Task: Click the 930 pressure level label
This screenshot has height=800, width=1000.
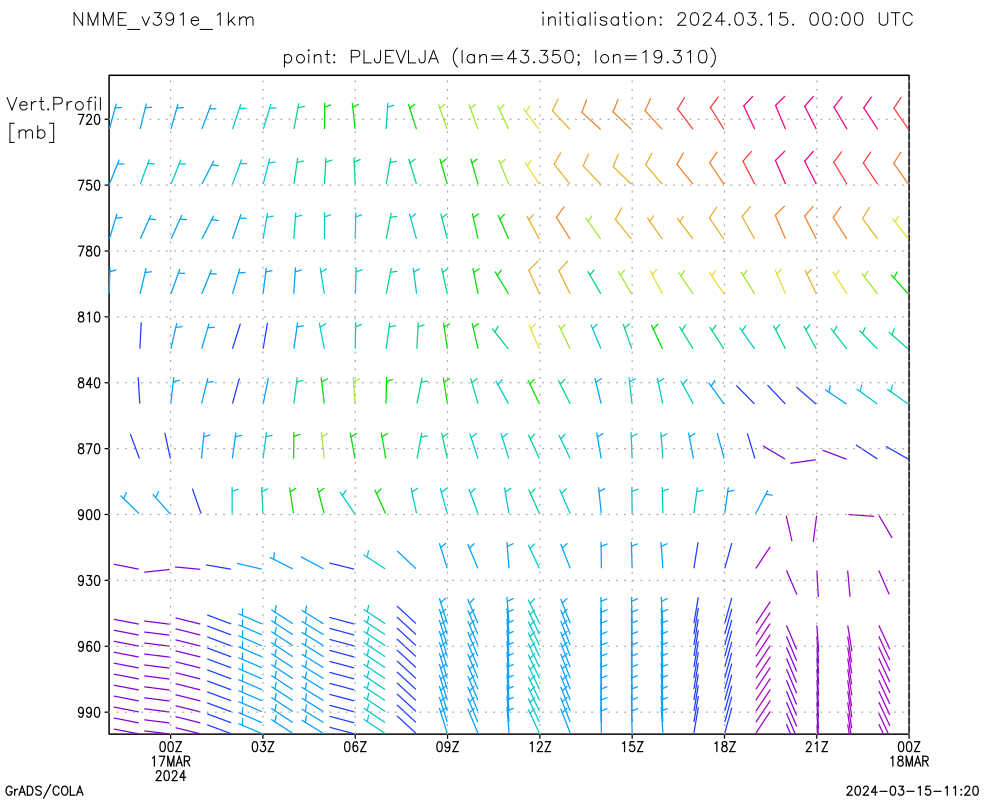Action: (x=89, y=581)
